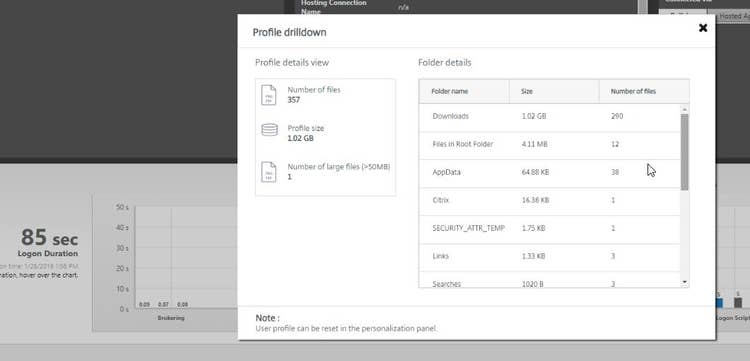
Task: Click the 1.02 GB size of Downloads
Action: (x=534, y=116)
